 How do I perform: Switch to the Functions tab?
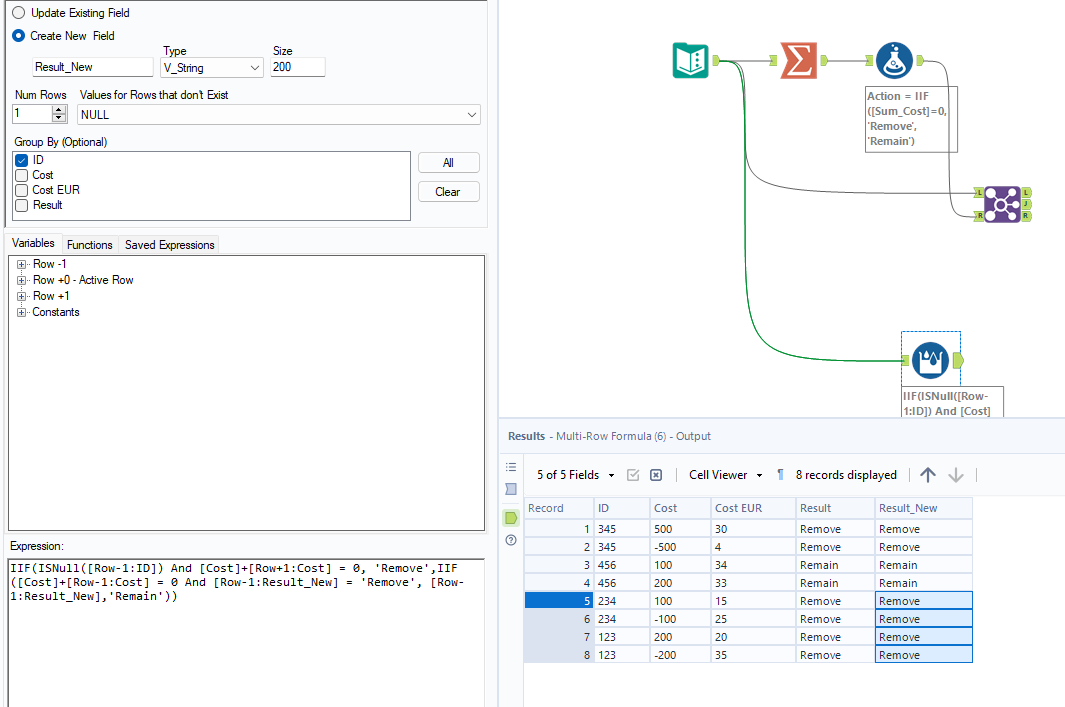point(90,245)
